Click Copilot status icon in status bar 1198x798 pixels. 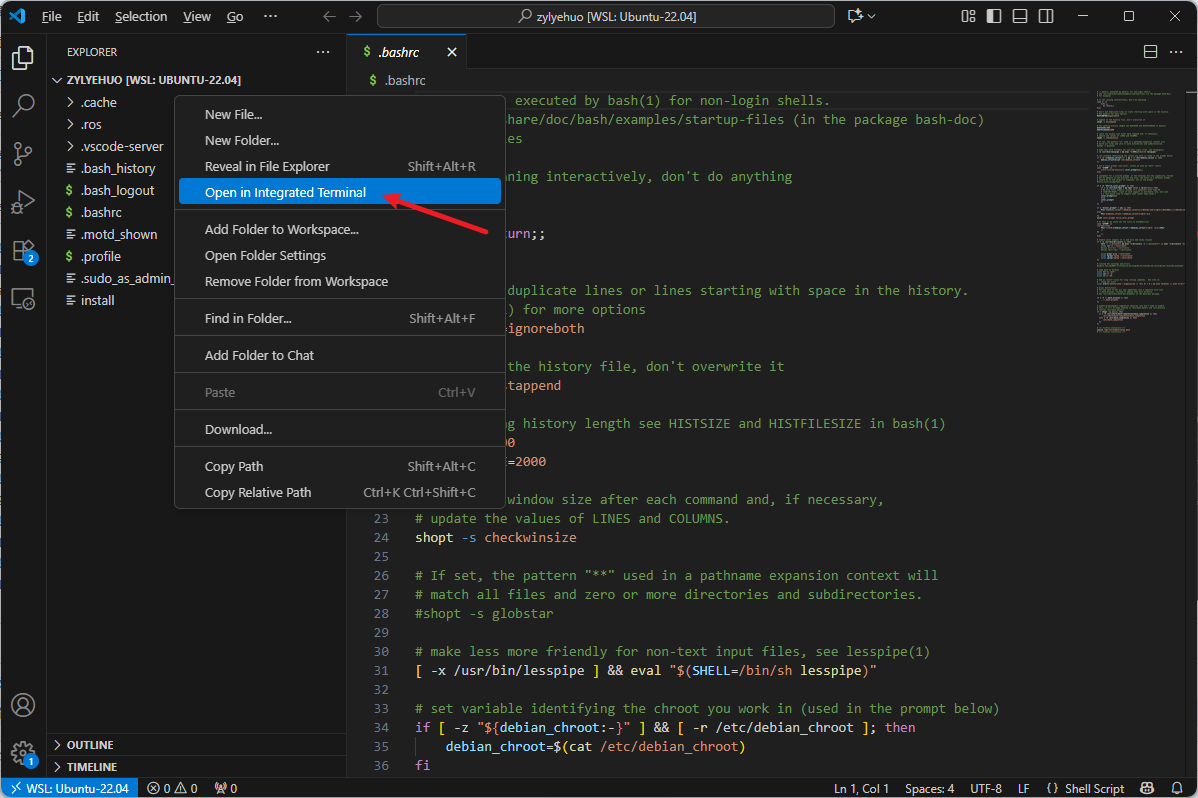click(x=1147, y=788)
